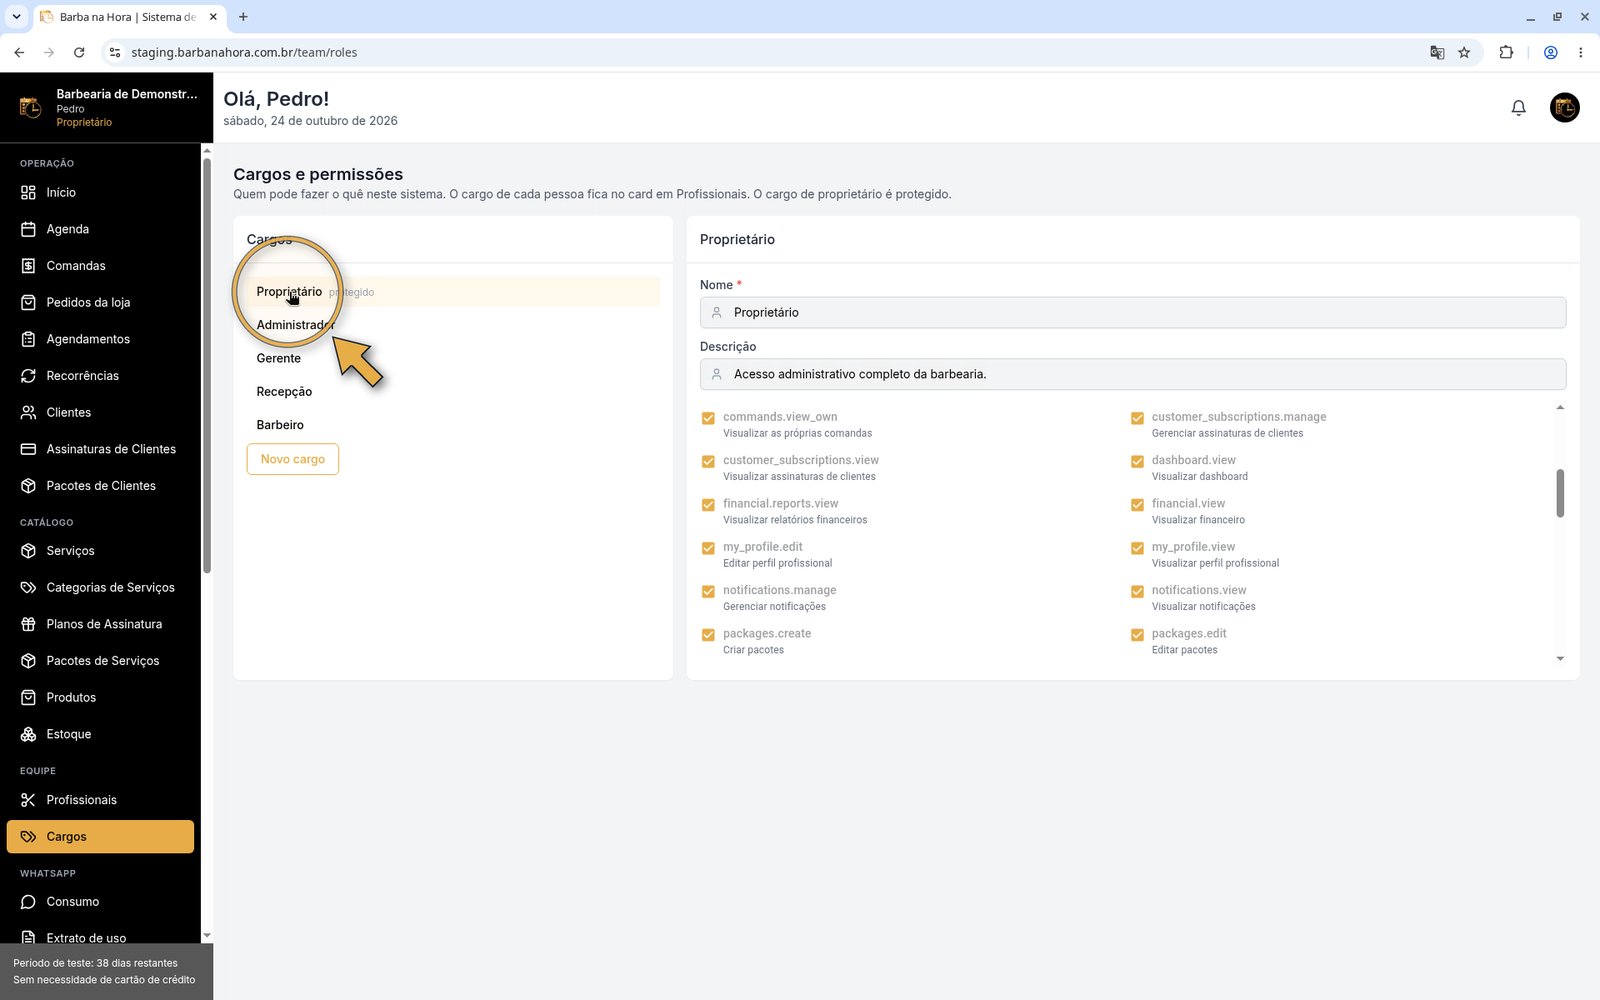The height and width of the screenshot is (1000, 1600).
Task: Select the Administrador role
Action: 453,325
